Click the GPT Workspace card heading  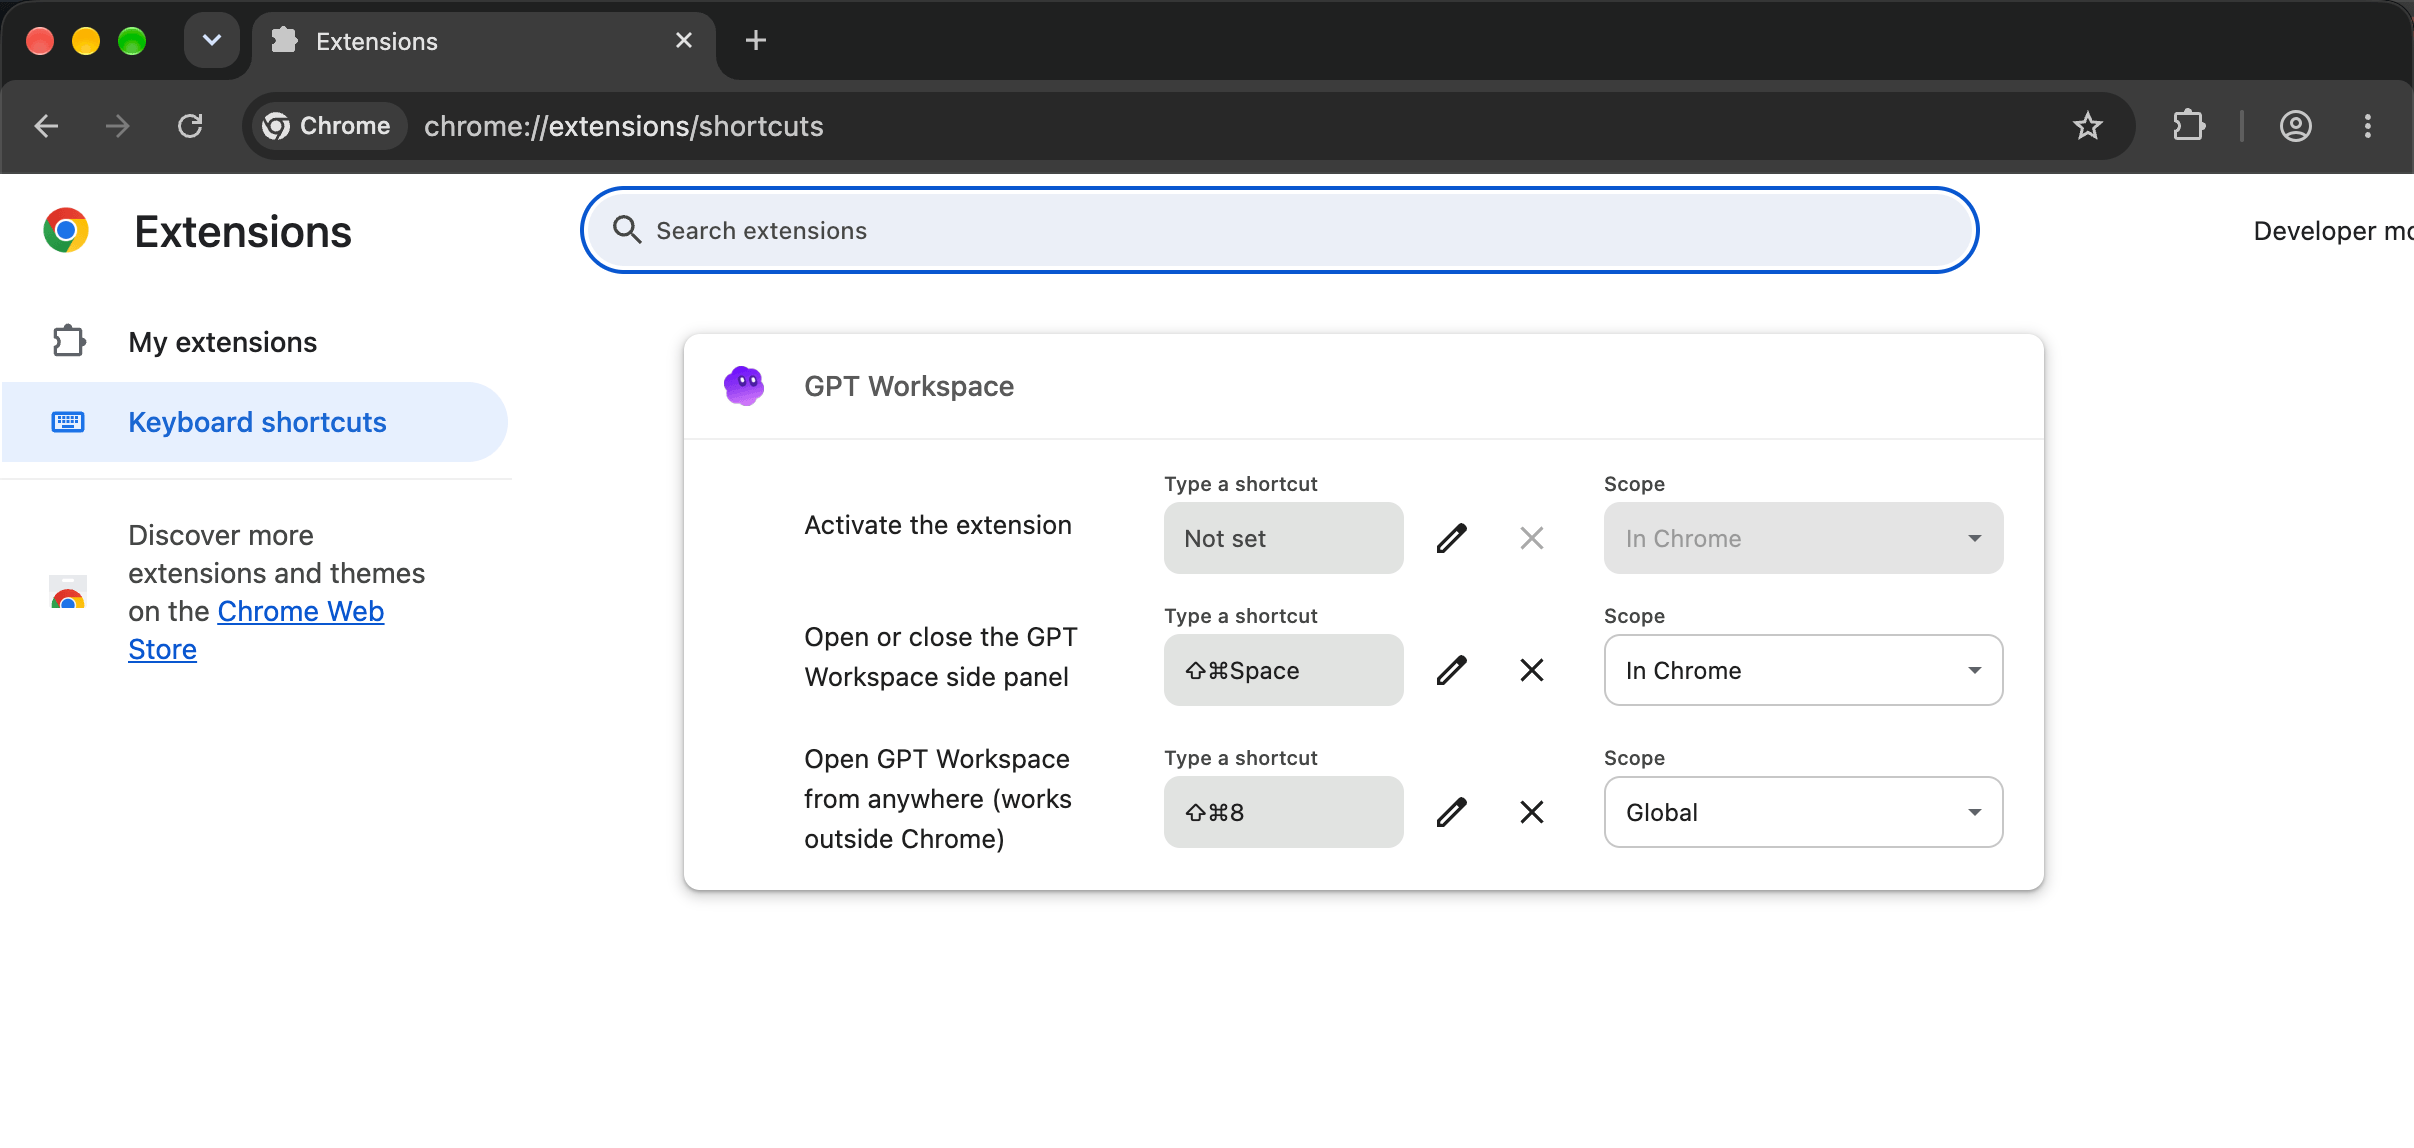click(x=908, y=386)
